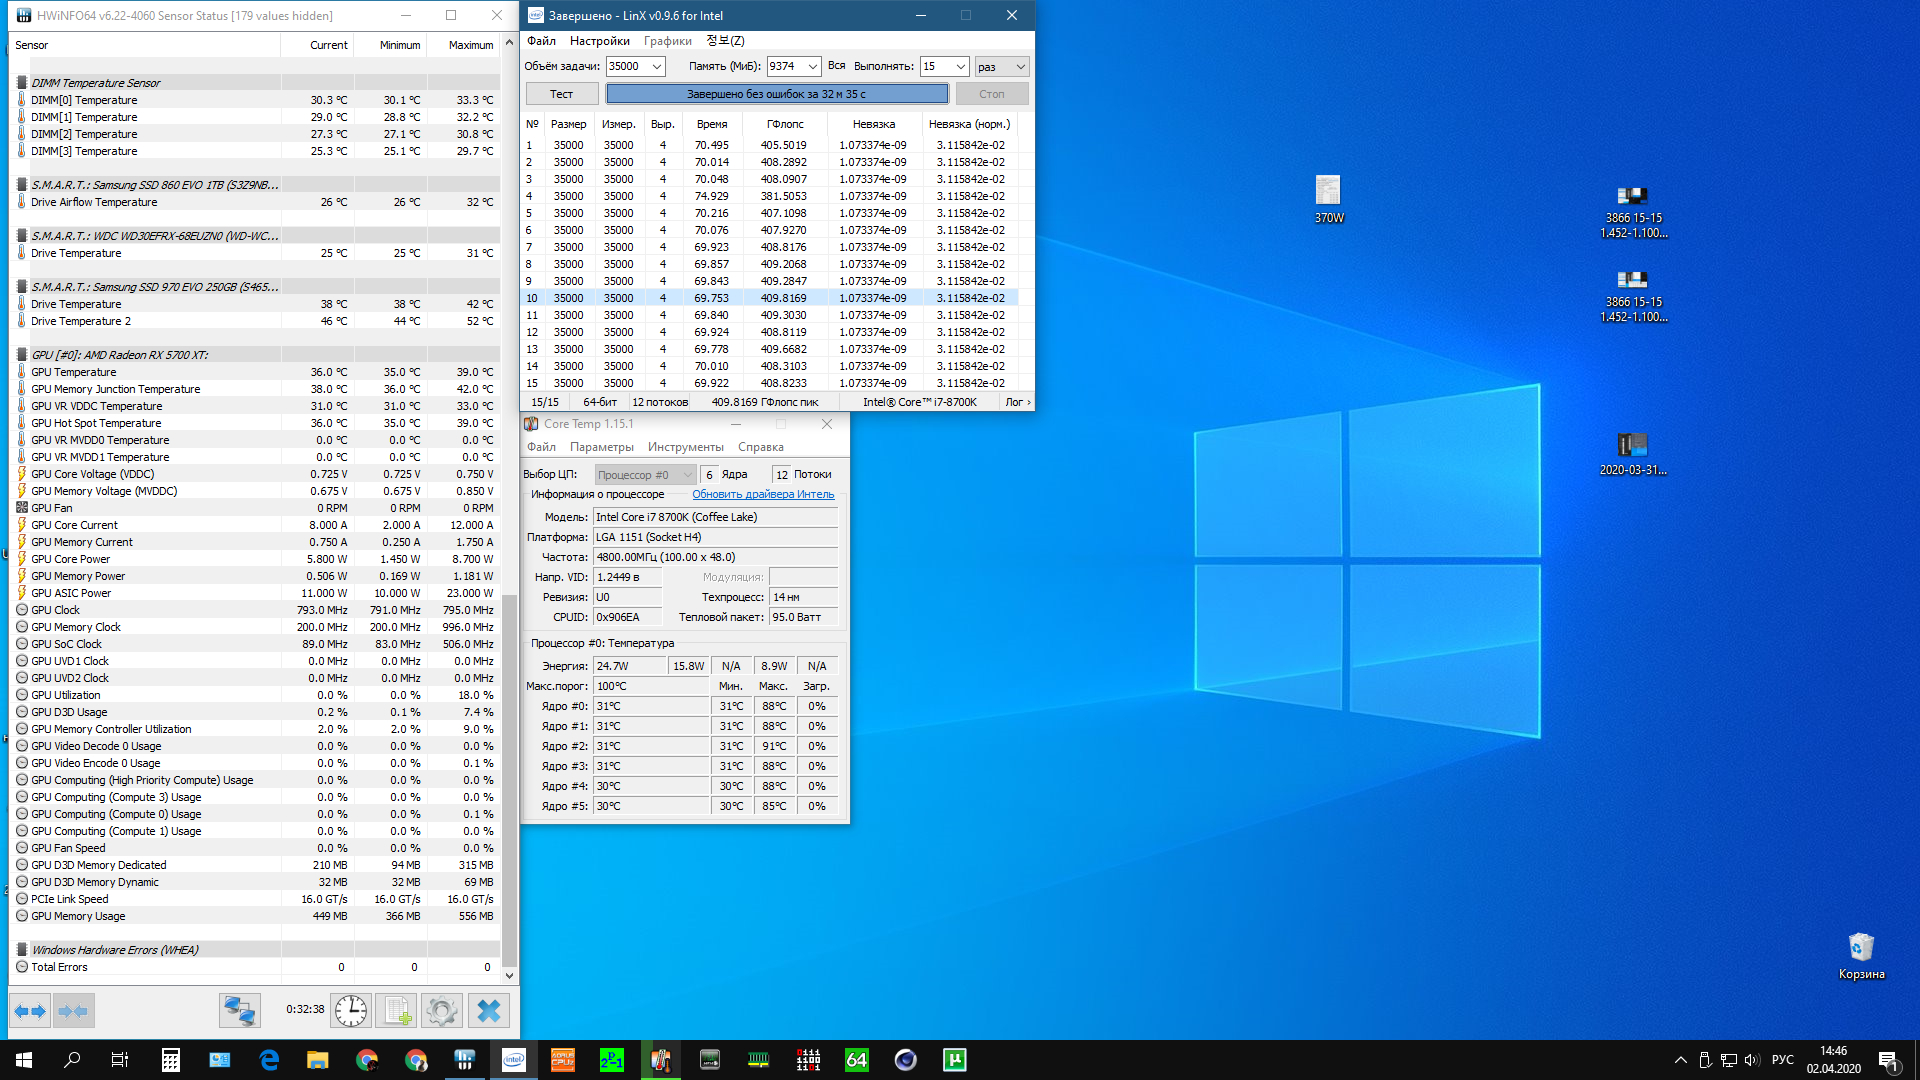This screenshot has width=1920, height=1080.
Task: Click the Тест button in LinX
Action: [562, 94]
